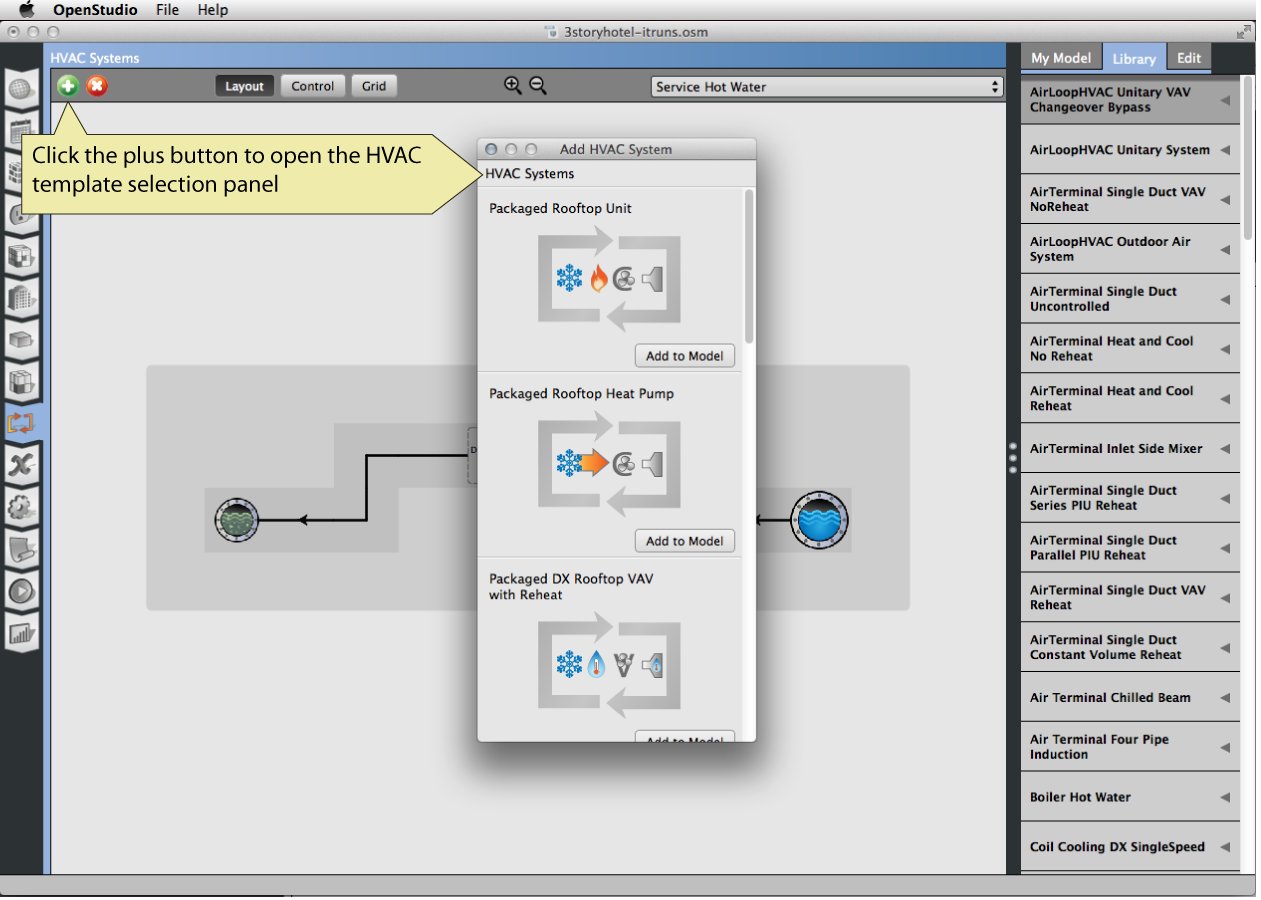Image resolution: width=1261 pixels, height=900 pixels.
Task: Click the Add HVAC System dialog scrollbar
Action: click(749, 268)
